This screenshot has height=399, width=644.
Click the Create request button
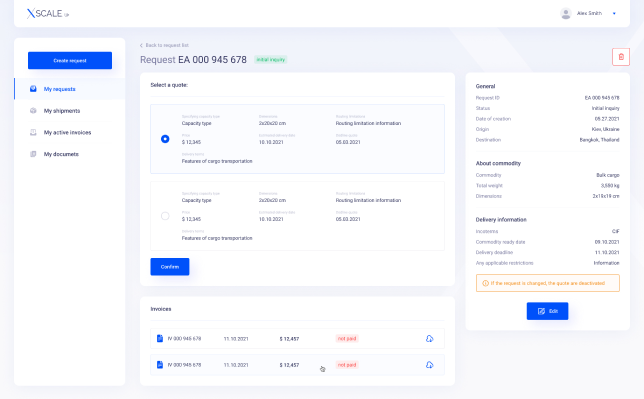click(70, 60)
